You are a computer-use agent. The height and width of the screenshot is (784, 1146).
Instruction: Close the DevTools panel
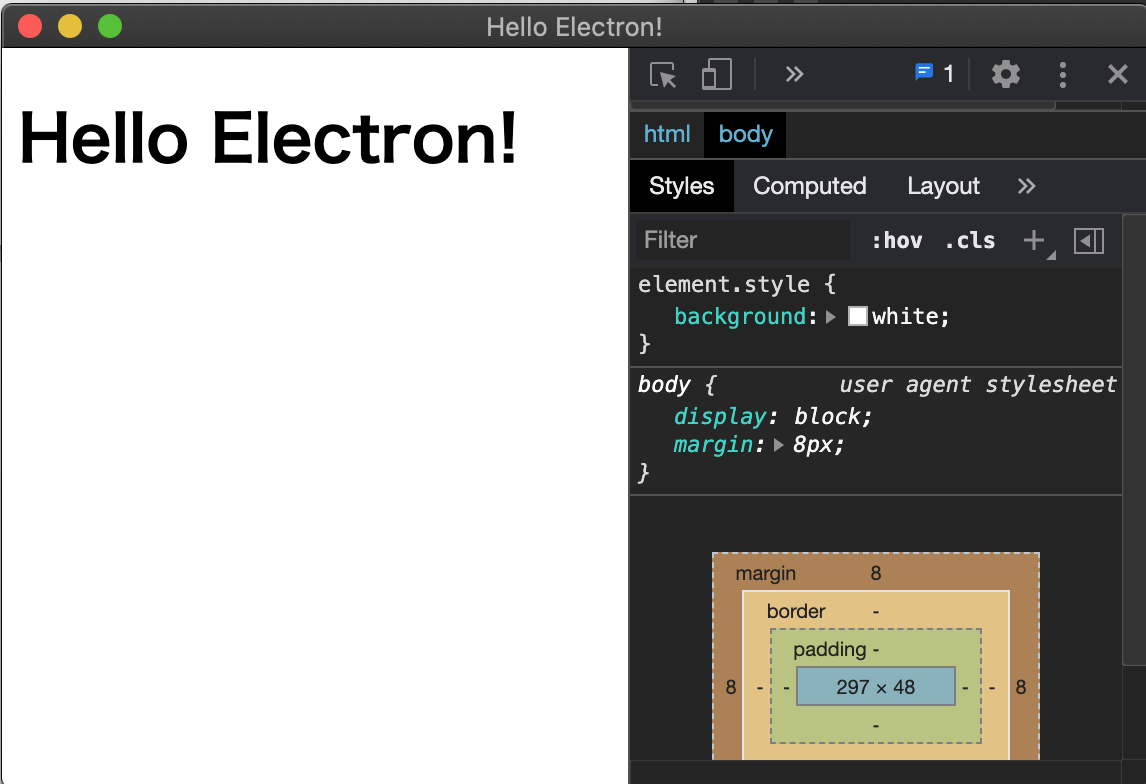point(1117,74)
